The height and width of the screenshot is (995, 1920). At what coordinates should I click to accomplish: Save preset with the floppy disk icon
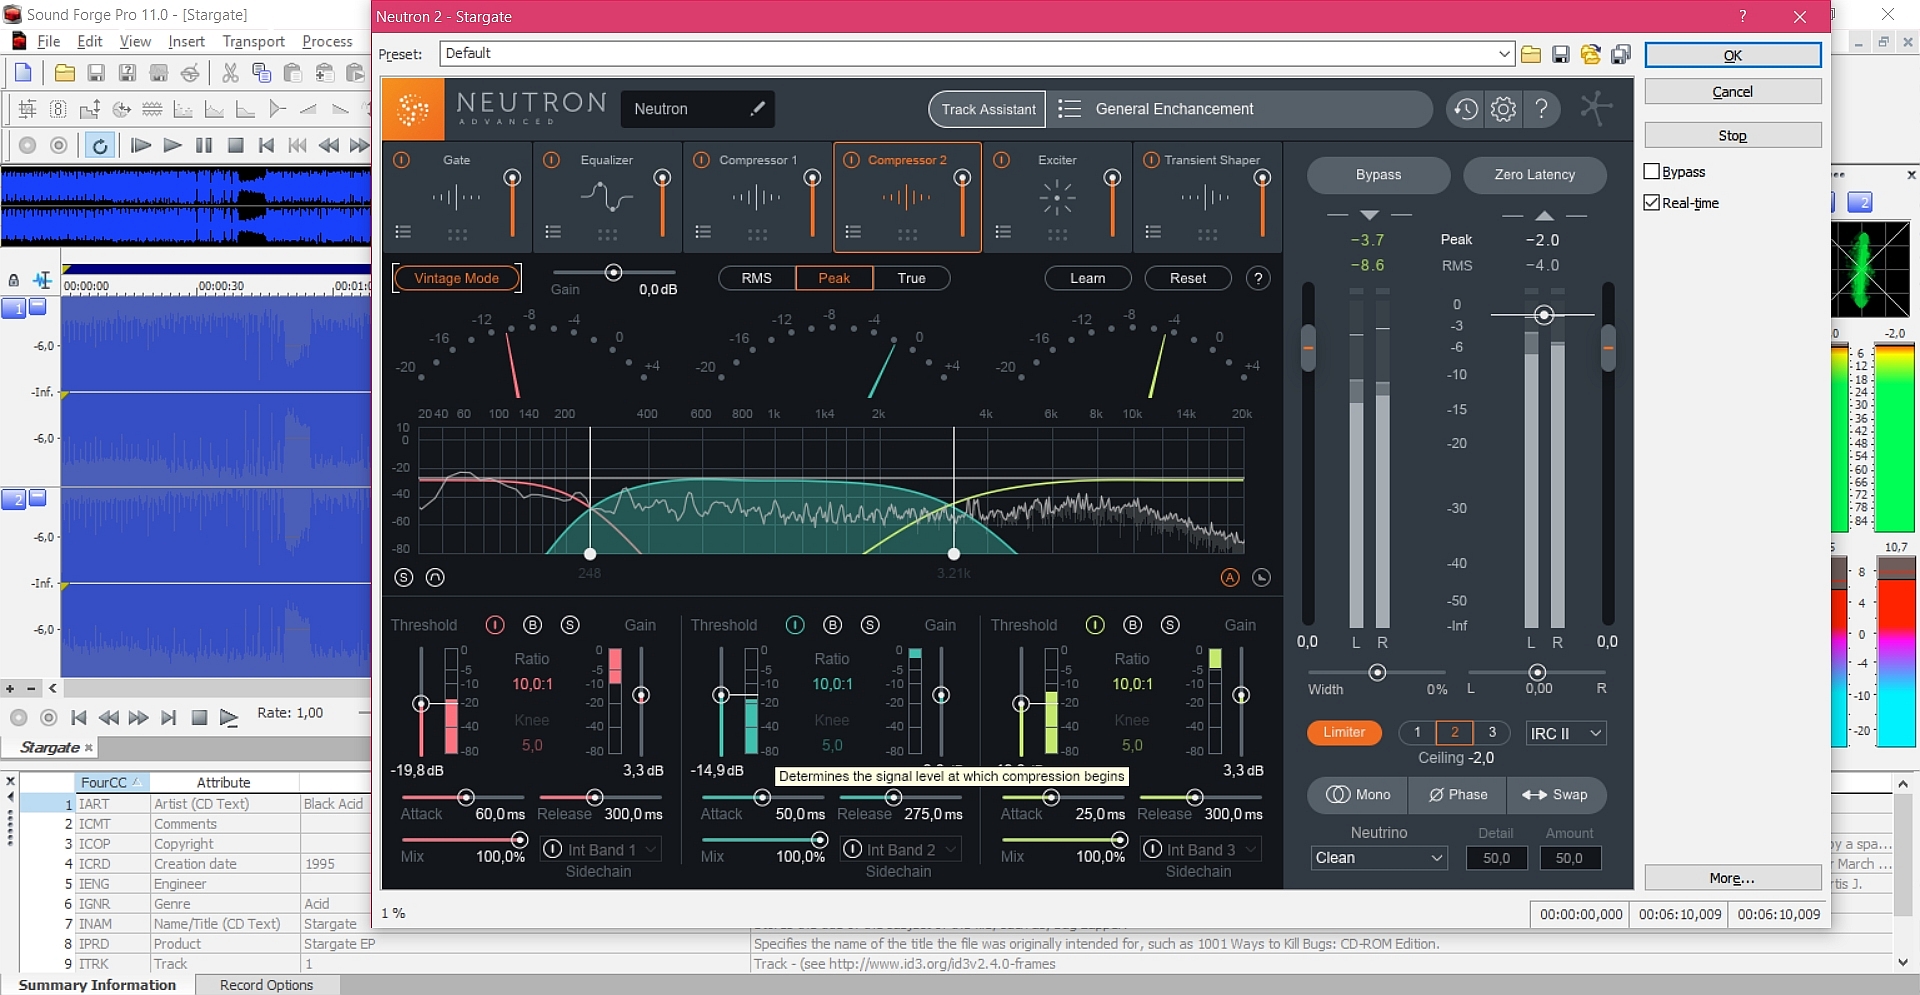tap(1561, 54)
